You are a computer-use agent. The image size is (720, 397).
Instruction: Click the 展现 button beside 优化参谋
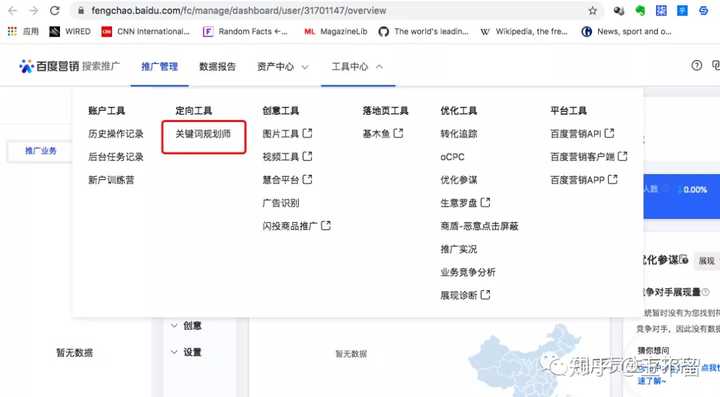[707, 261]
